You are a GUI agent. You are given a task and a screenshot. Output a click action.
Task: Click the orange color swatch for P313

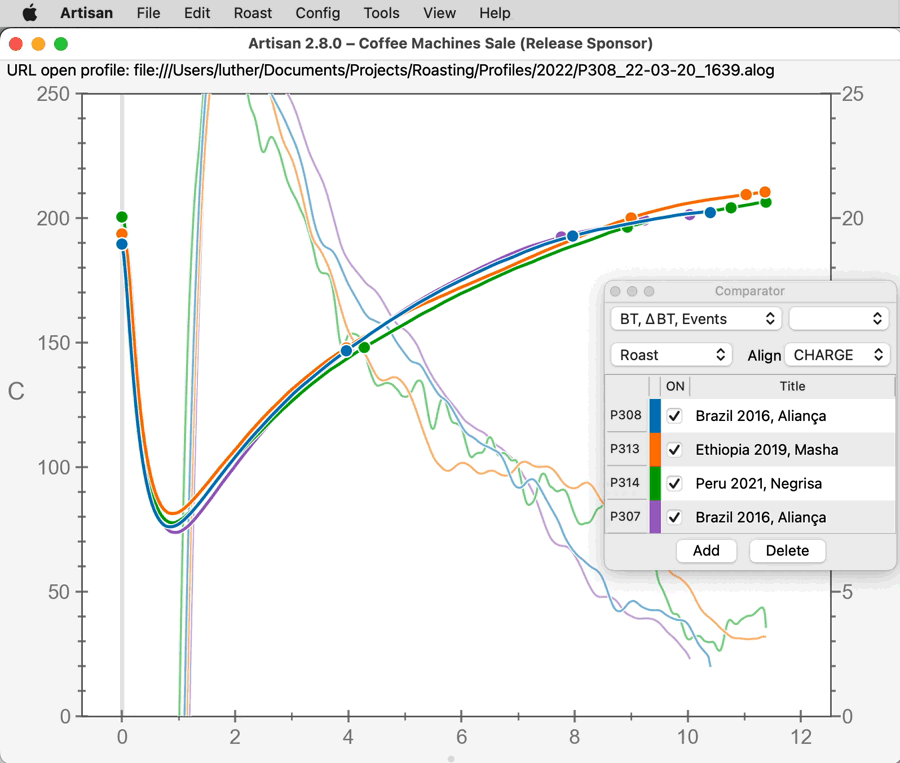[x=655, y=450]
